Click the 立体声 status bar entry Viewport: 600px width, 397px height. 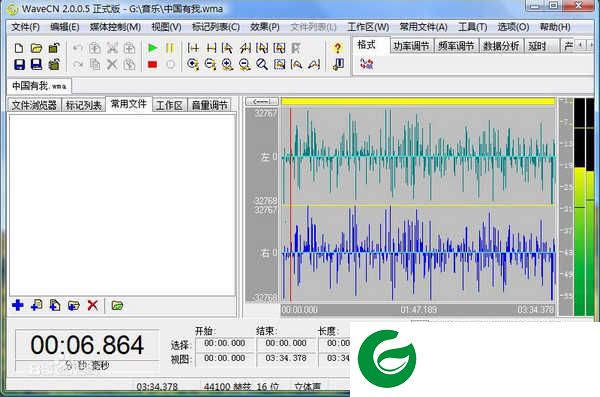[307, 387]
